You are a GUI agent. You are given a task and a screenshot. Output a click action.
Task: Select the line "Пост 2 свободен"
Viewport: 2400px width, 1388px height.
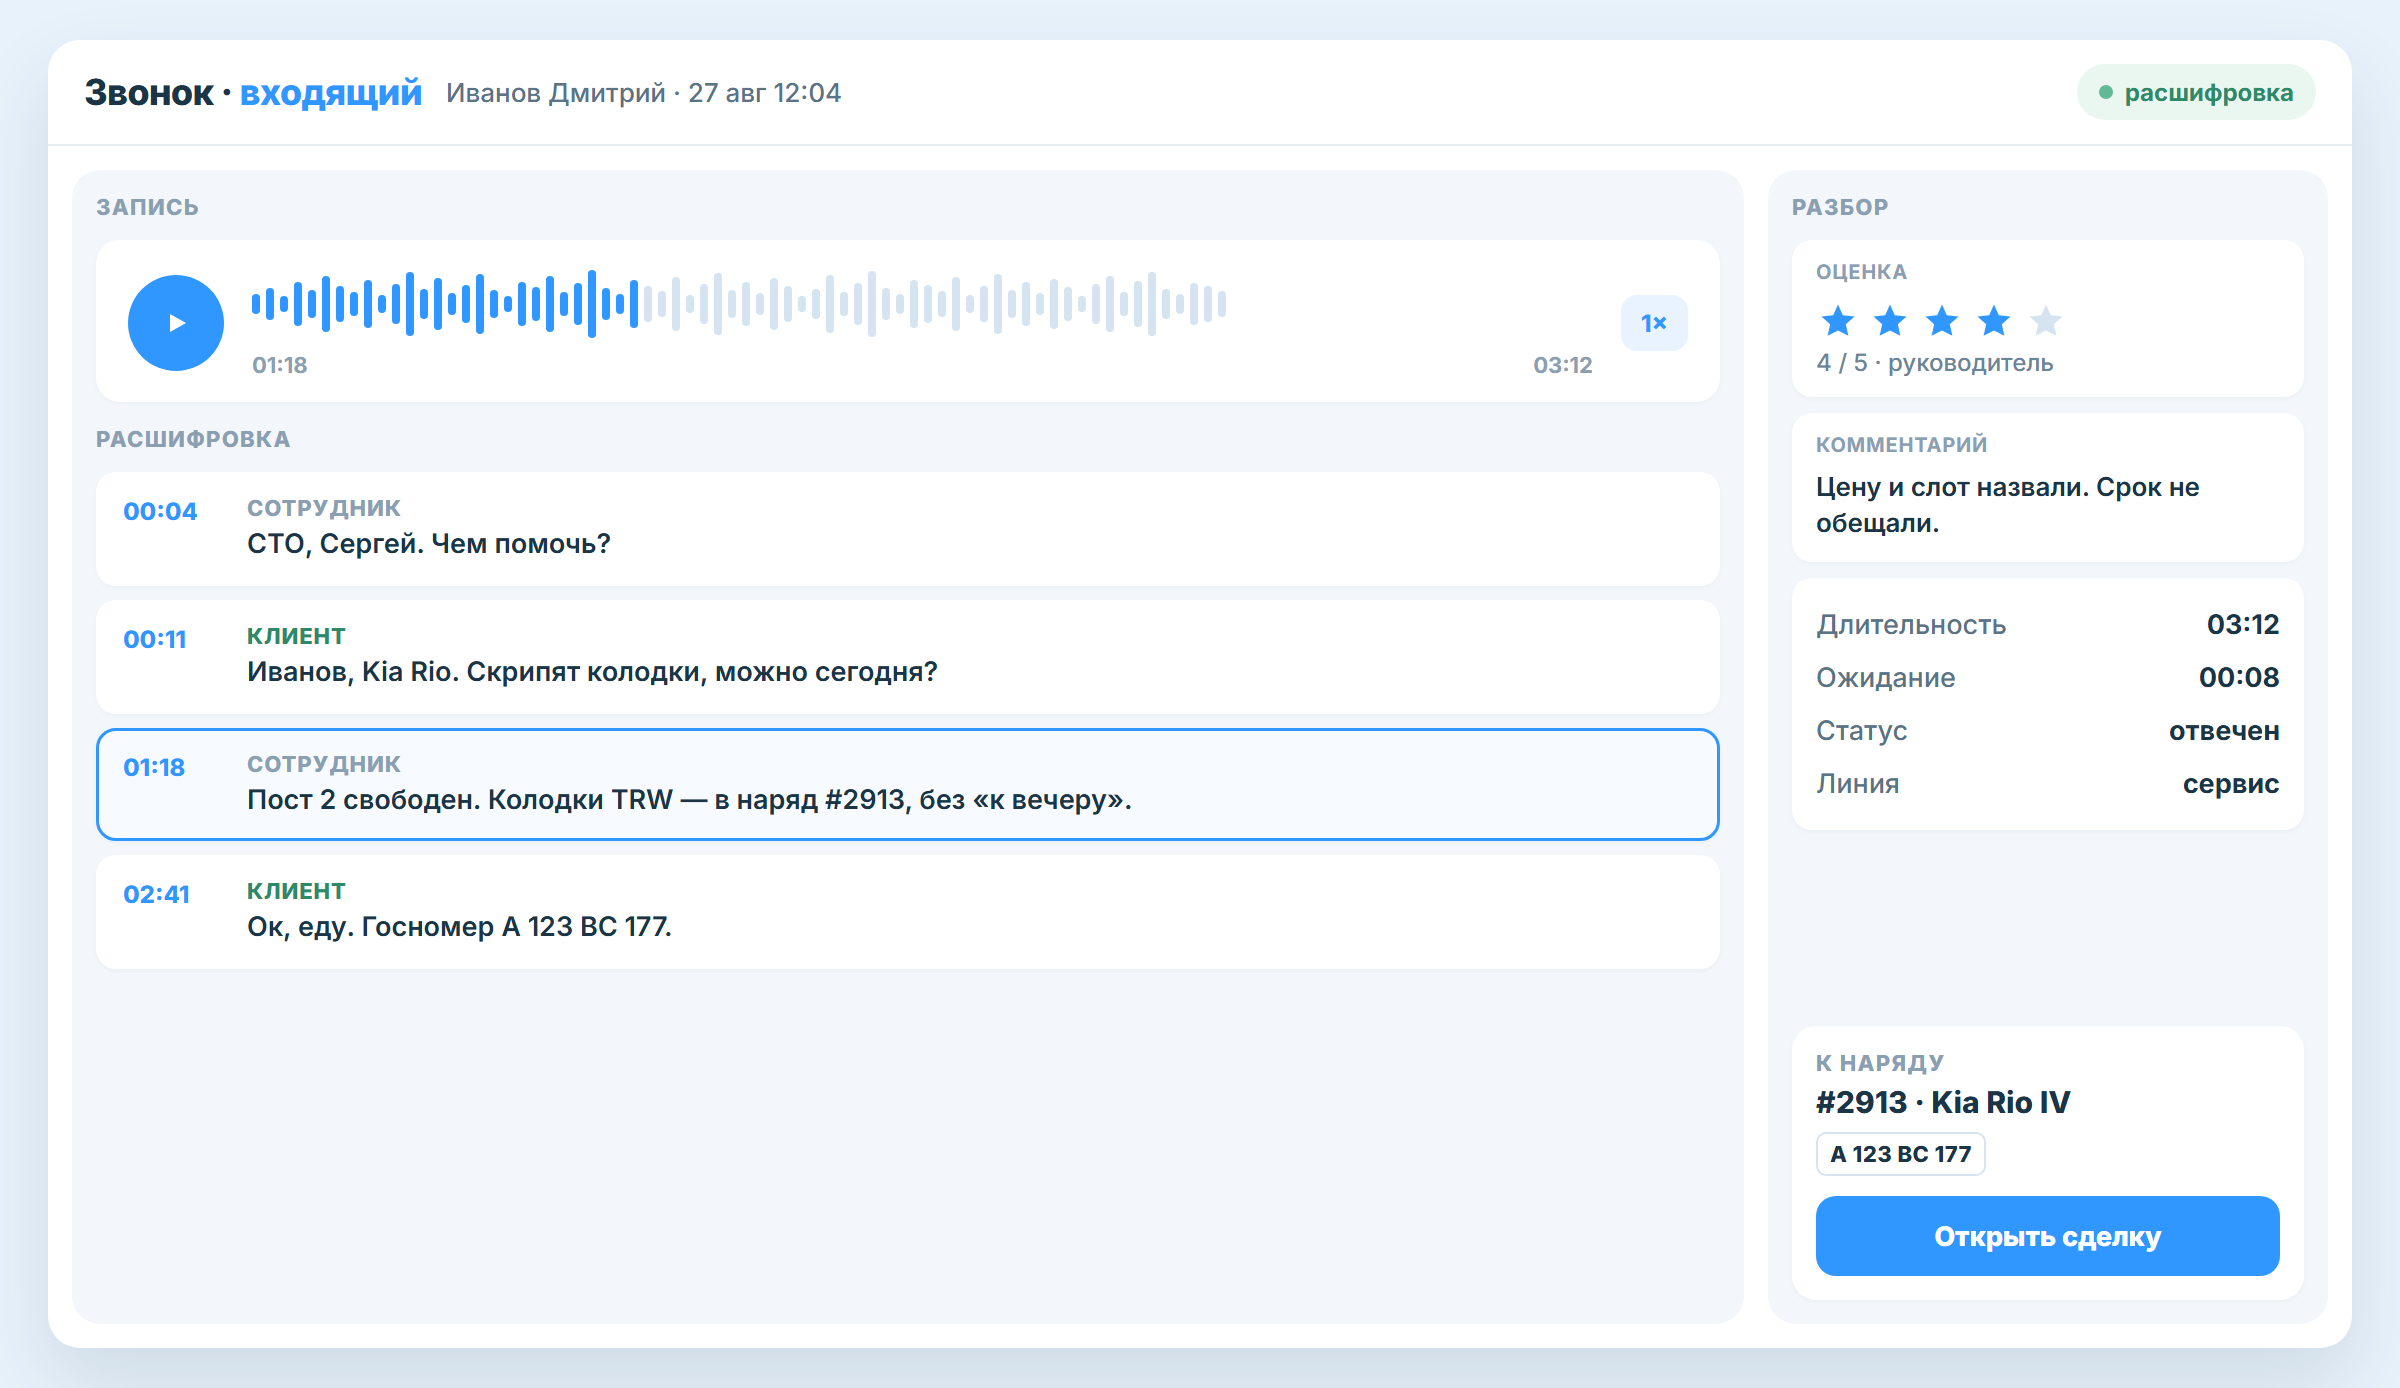click(908, 785)
